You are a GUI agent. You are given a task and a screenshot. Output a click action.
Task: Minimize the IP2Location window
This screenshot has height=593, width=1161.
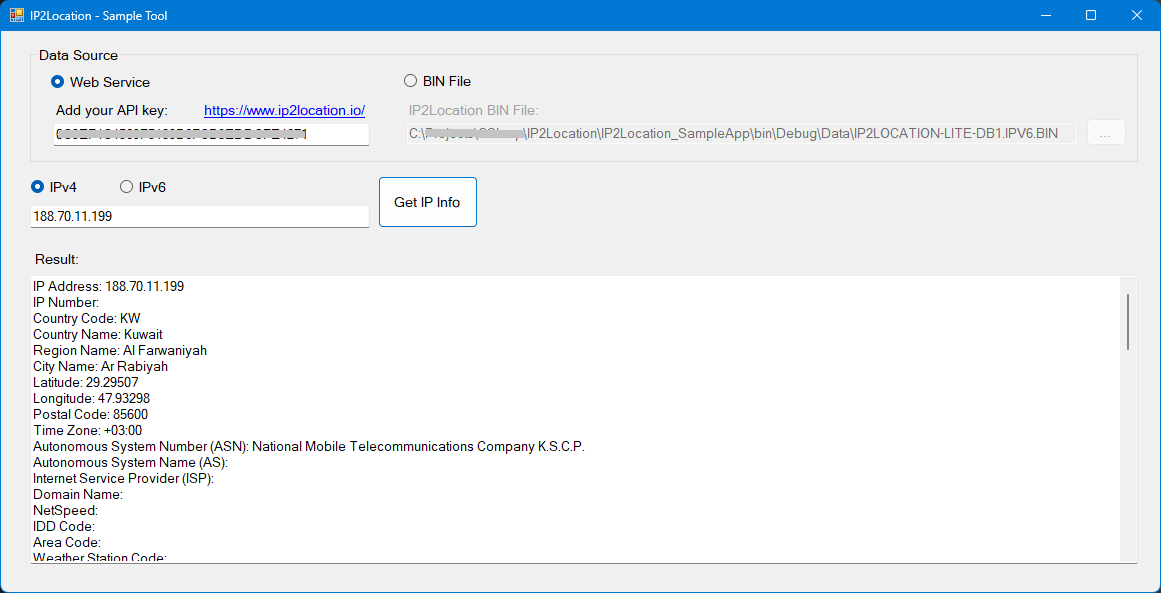(x=1045, y=15)
